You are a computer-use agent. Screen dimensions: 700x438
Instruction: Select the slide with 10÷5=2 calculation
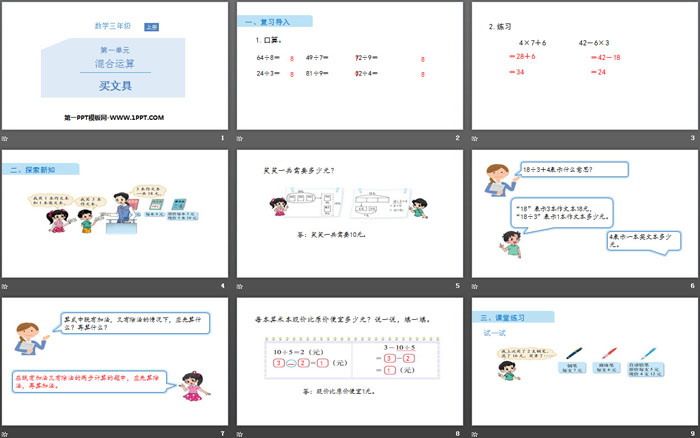[349, 361]
